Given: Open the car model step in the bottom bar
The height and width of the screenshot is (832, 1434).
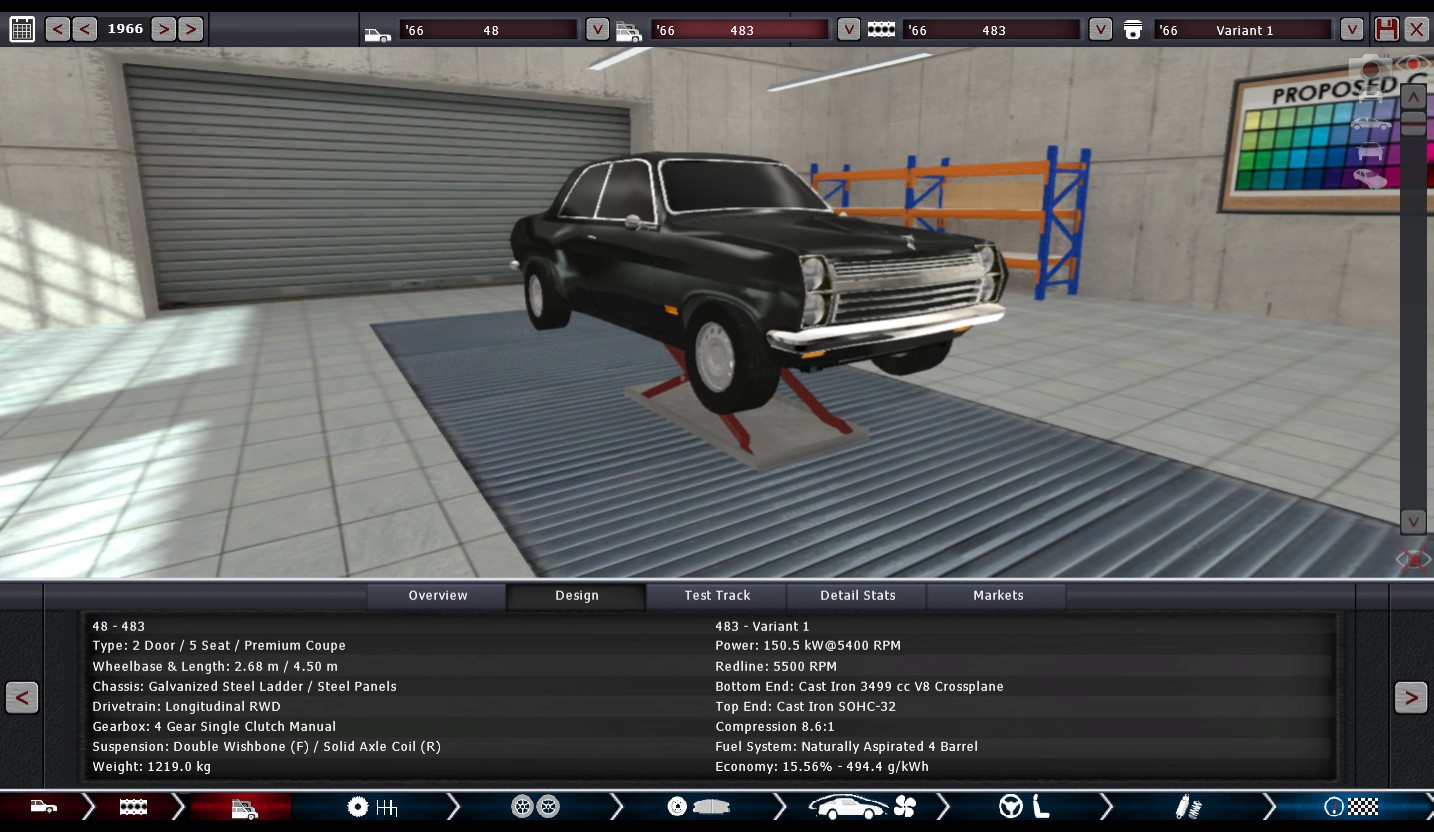Looking at the screenshot, I should [43, 807].
